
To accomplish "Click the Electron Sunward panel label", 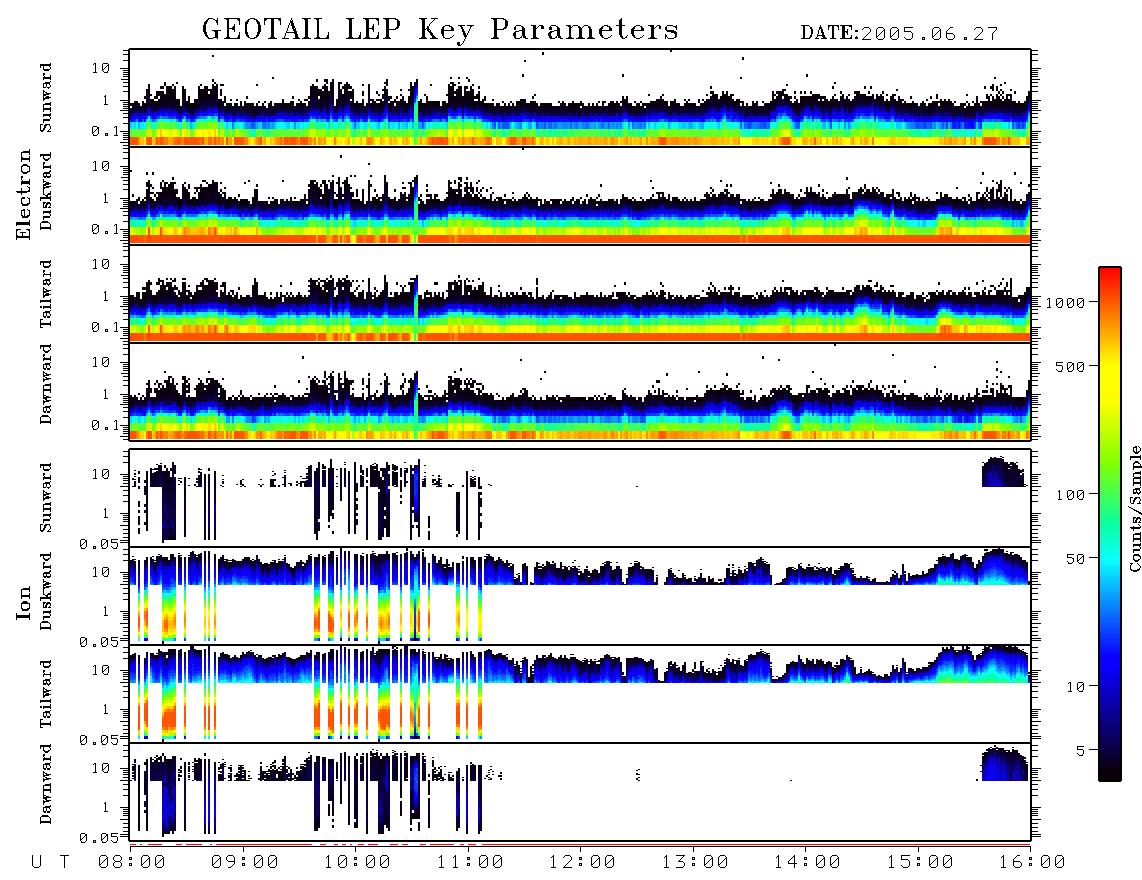I will (x=46, y=98).
